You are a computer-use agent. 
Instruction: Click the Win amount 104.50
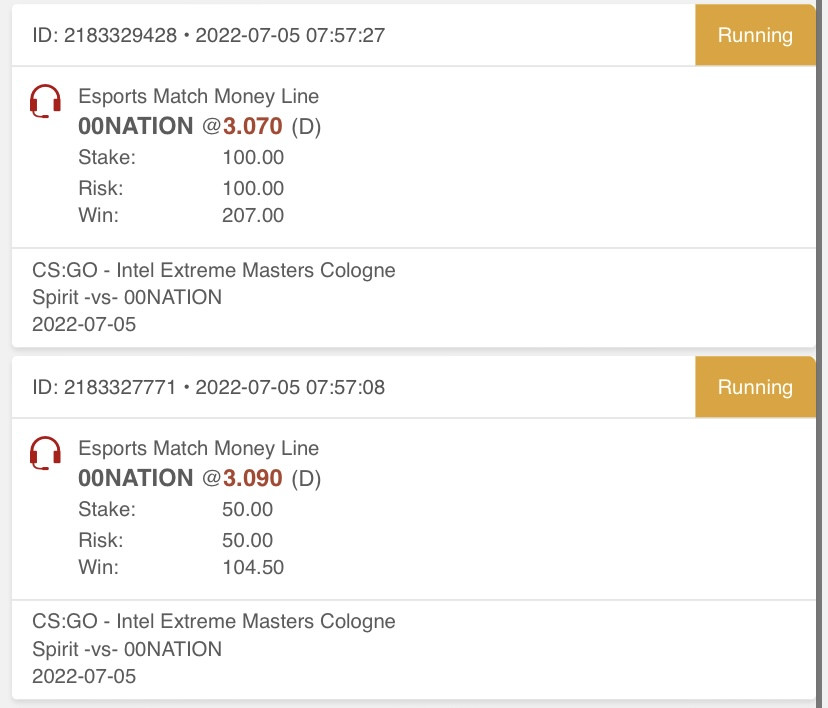point(253,568)
